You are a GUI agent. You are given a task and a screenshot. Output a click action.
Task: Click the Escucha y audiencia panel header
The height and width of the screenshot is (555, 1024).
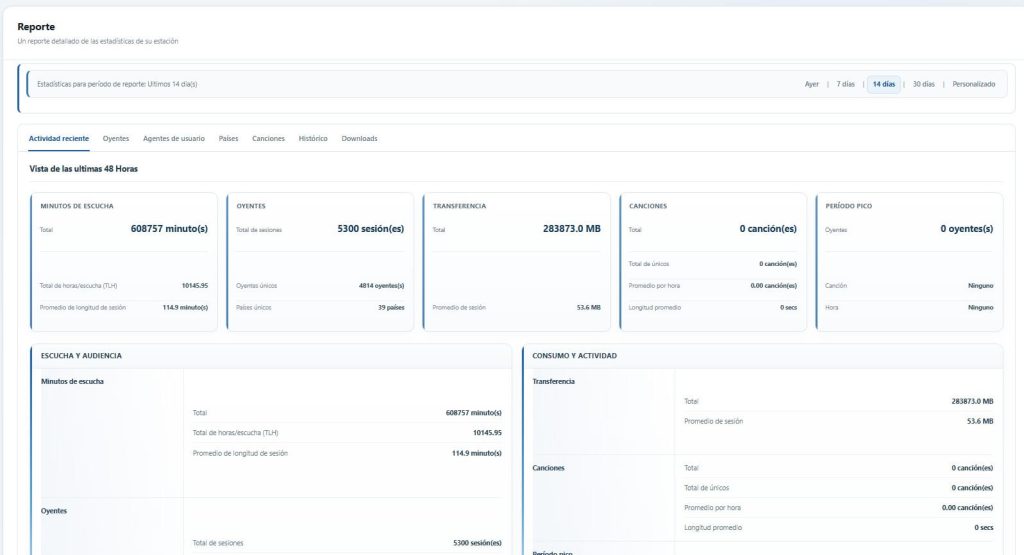pyautogui.click(x=271, y=356)
